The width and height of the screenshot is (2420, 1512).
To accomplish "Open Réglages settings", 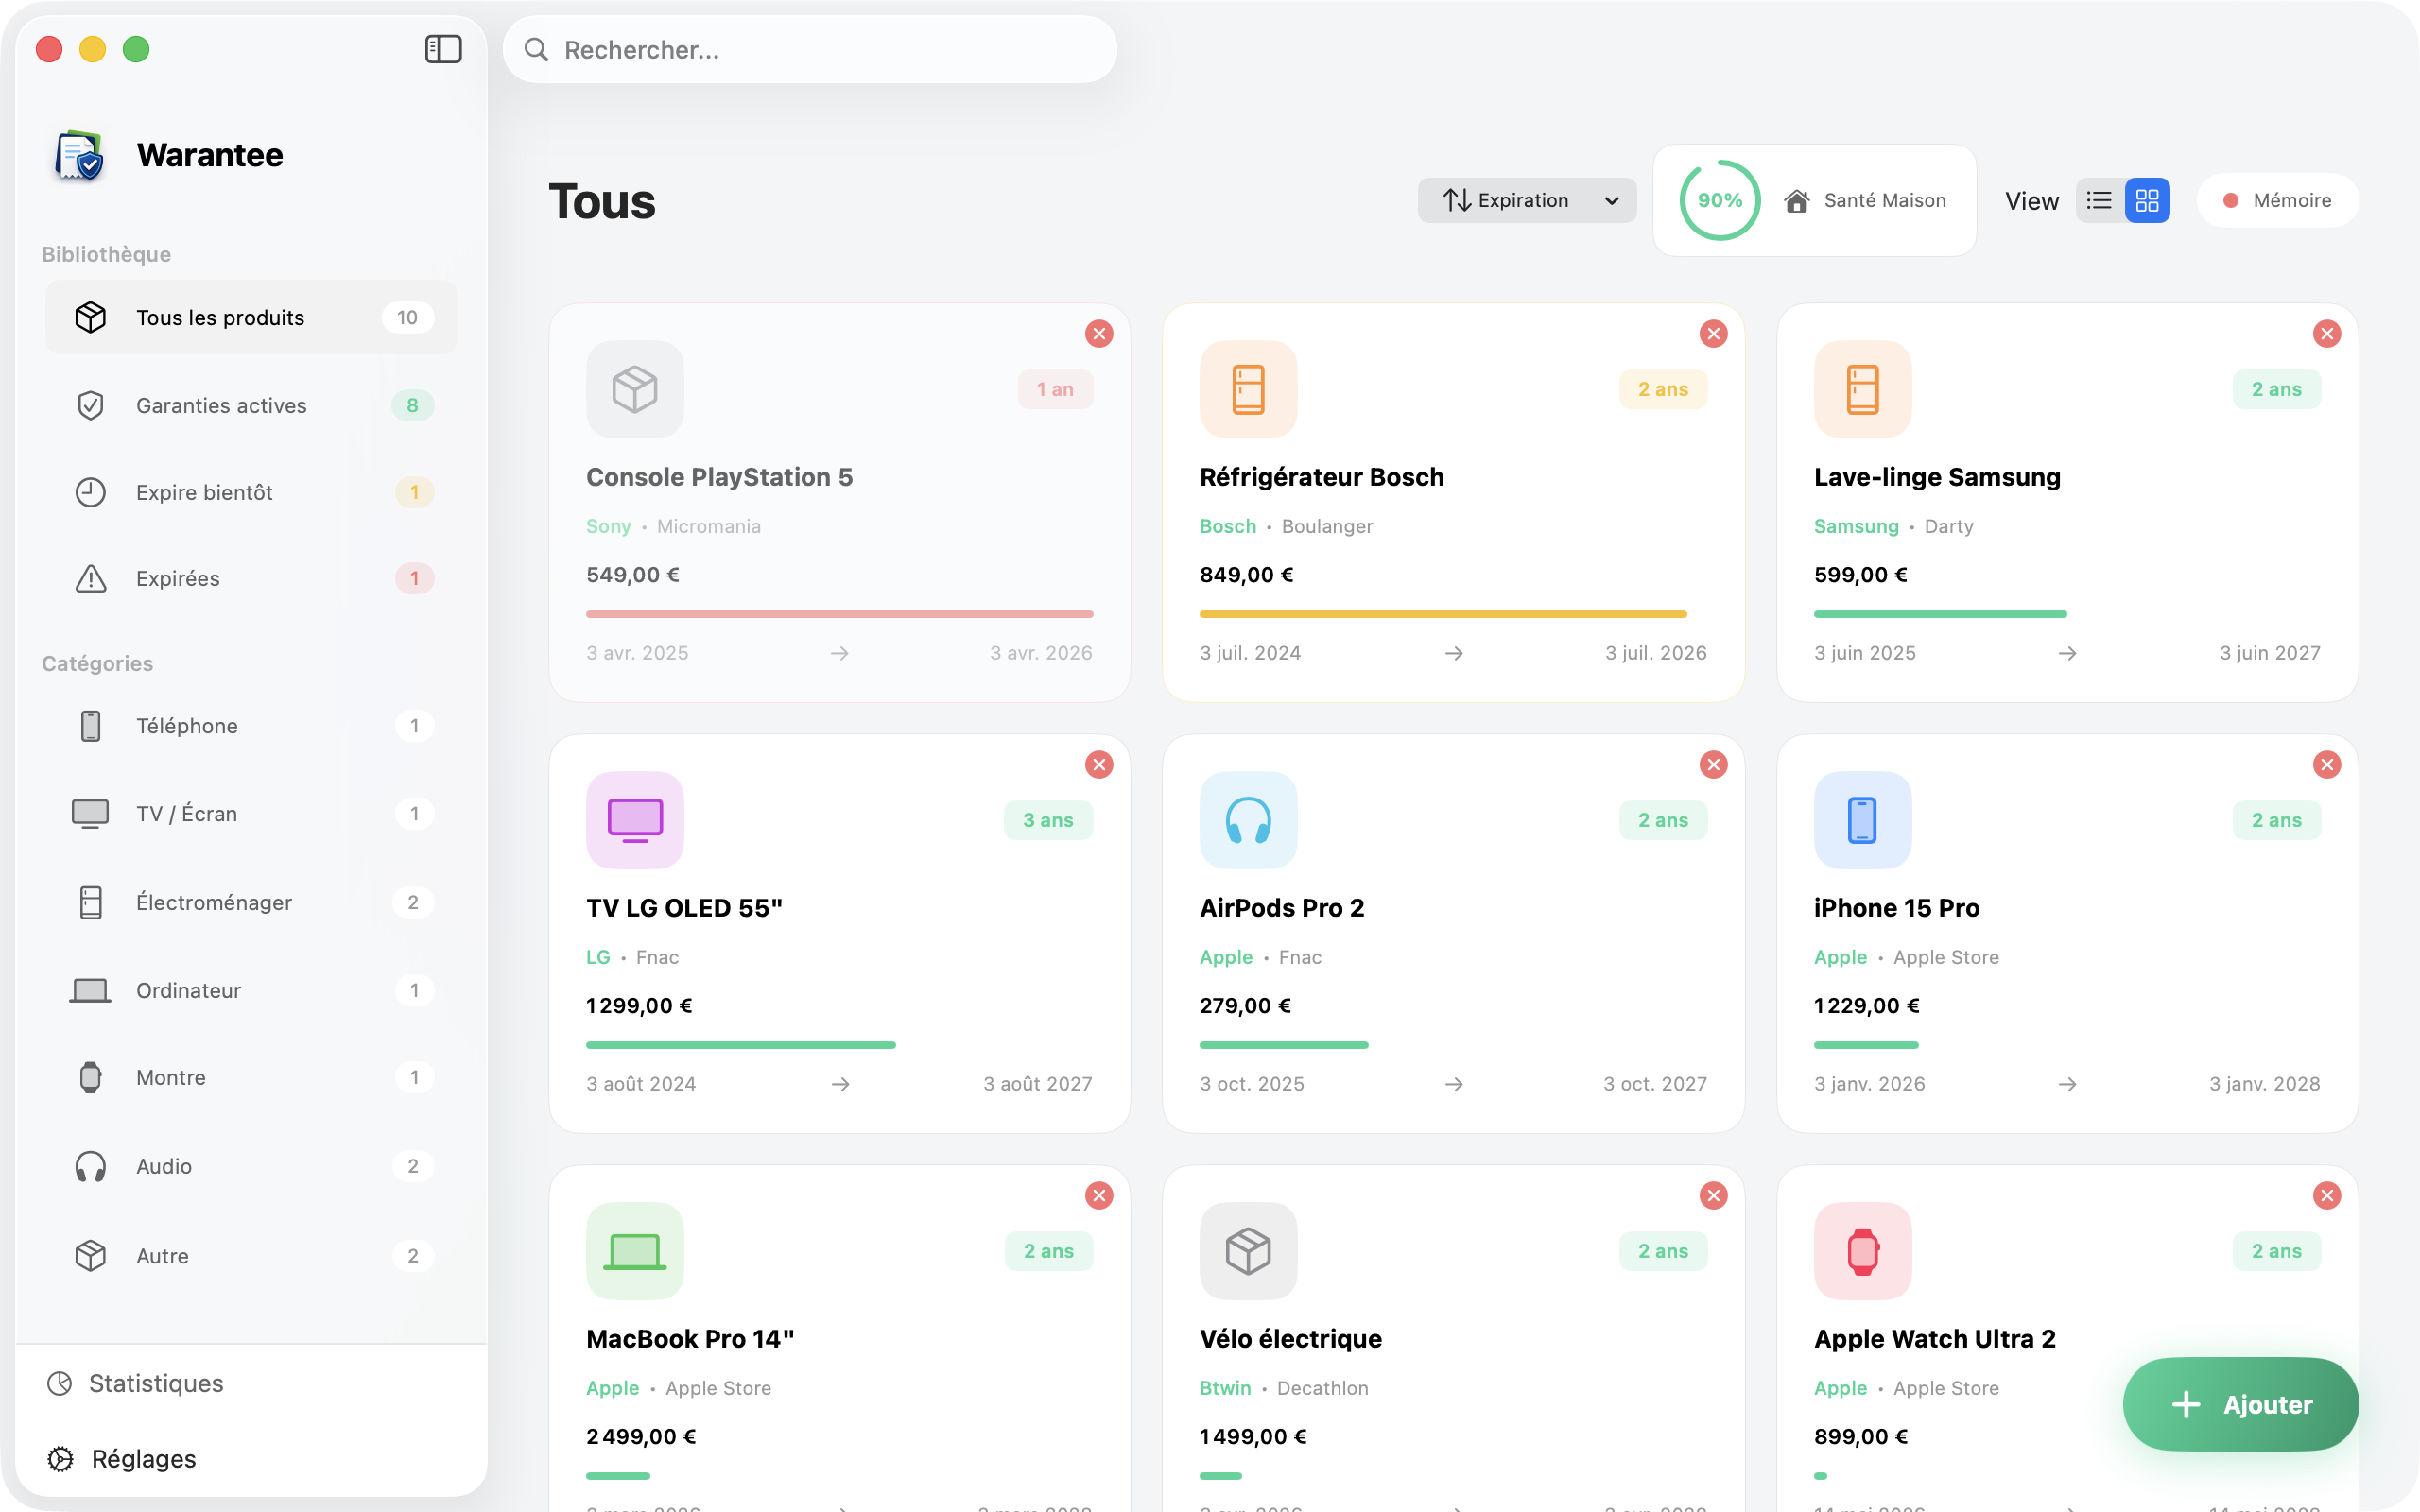I will tap(122, 1459).
